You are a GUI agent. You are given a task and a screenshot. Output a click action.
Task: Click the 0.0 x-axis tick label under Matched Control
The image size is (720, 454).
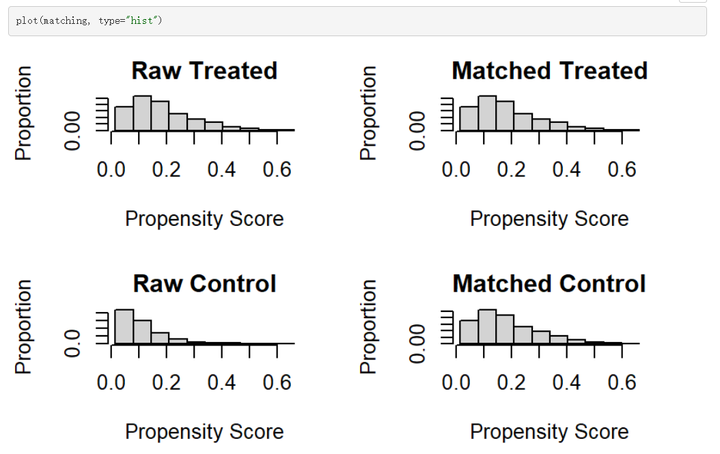(457, 383)
